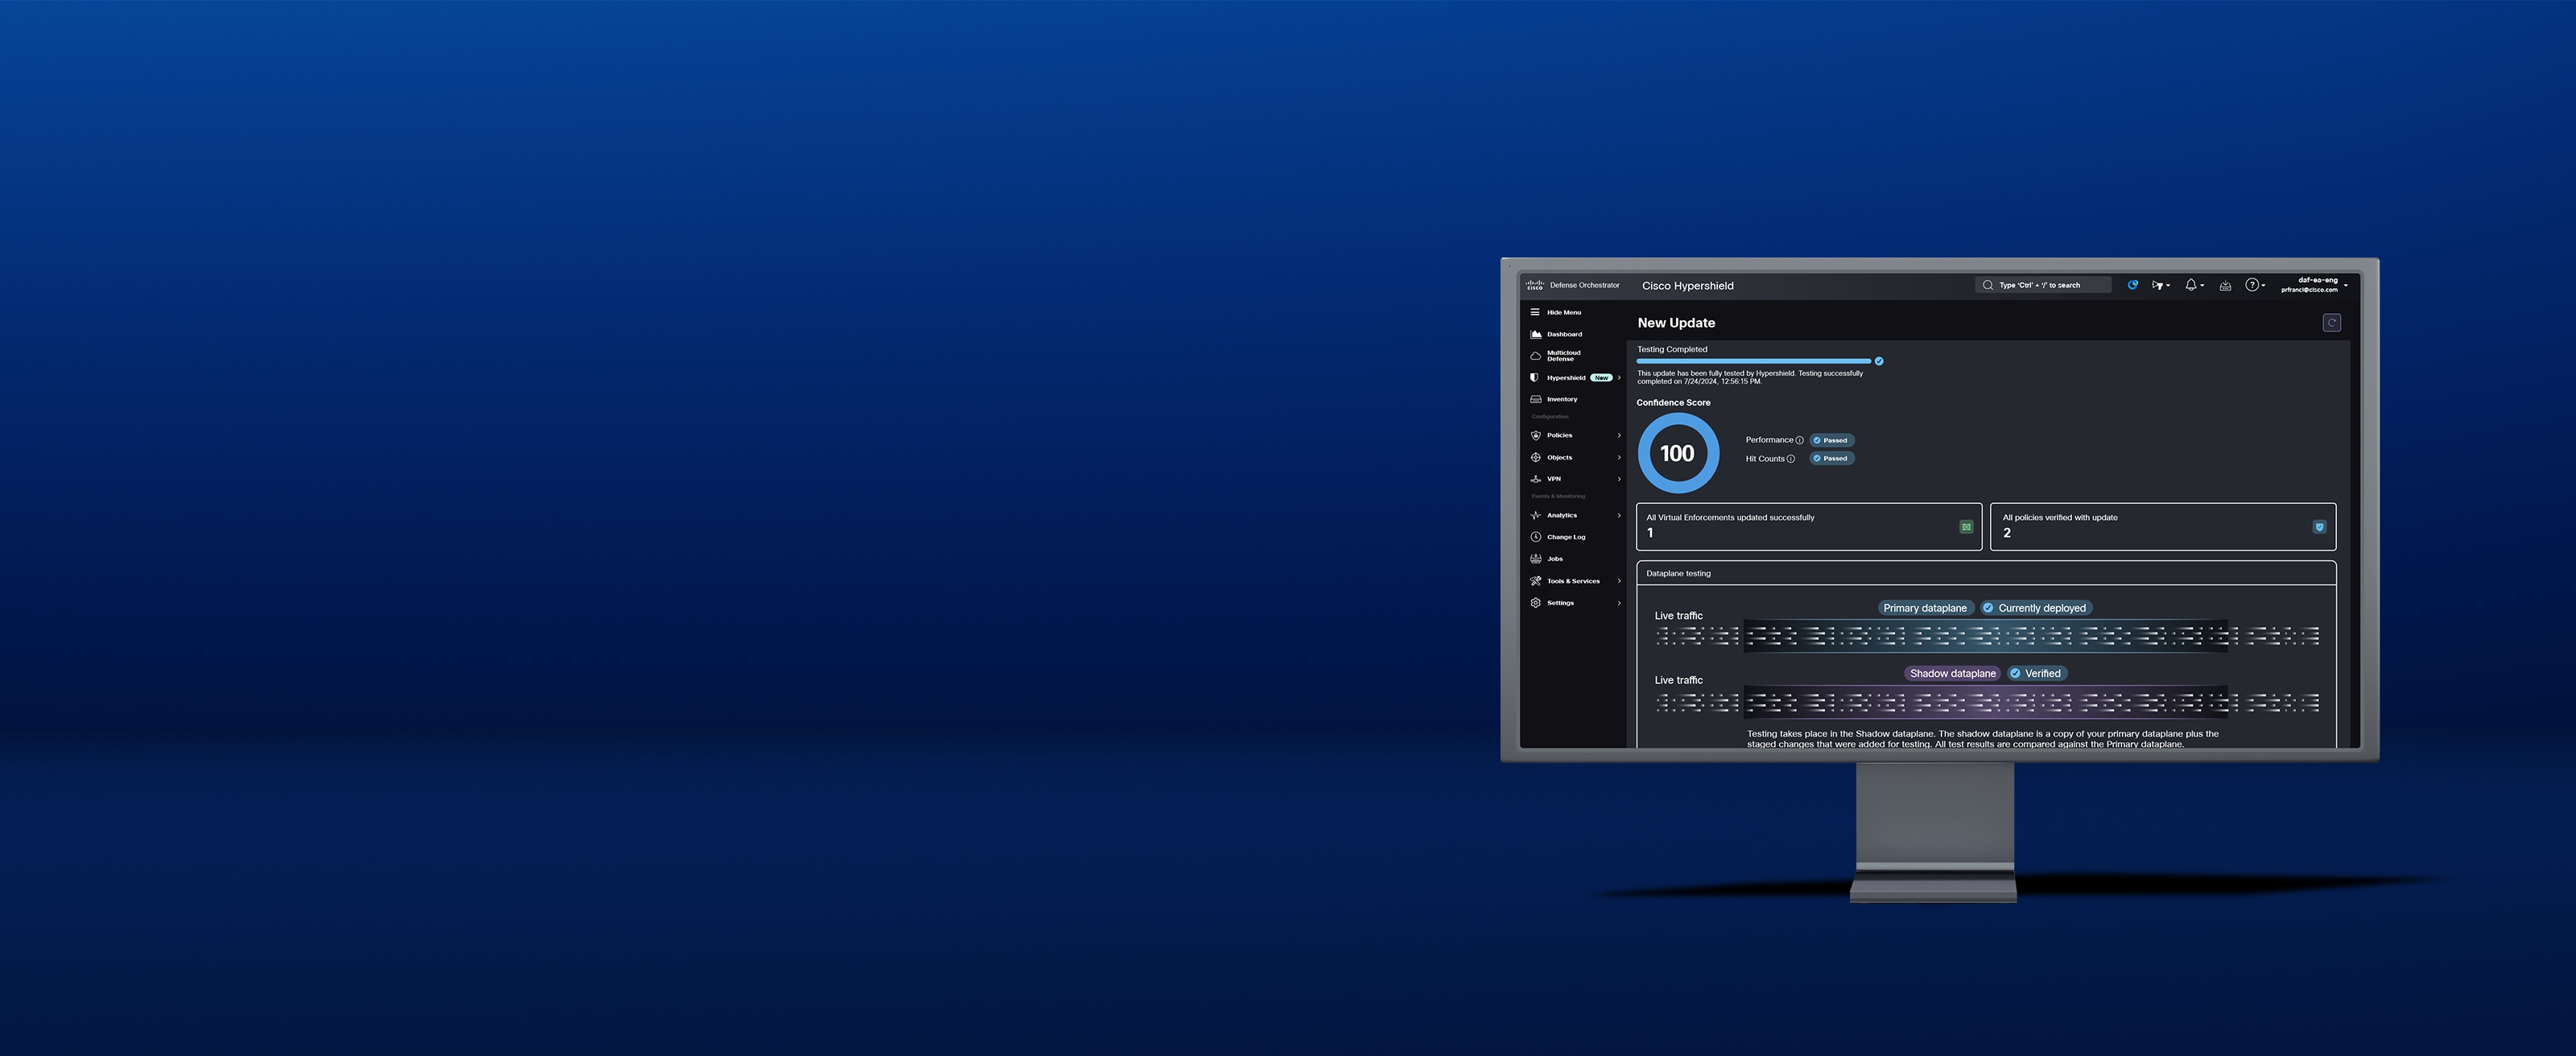Open the Cisco AI Assistant icon
Screen dimensions: 2576x1056
[2133, 285]
